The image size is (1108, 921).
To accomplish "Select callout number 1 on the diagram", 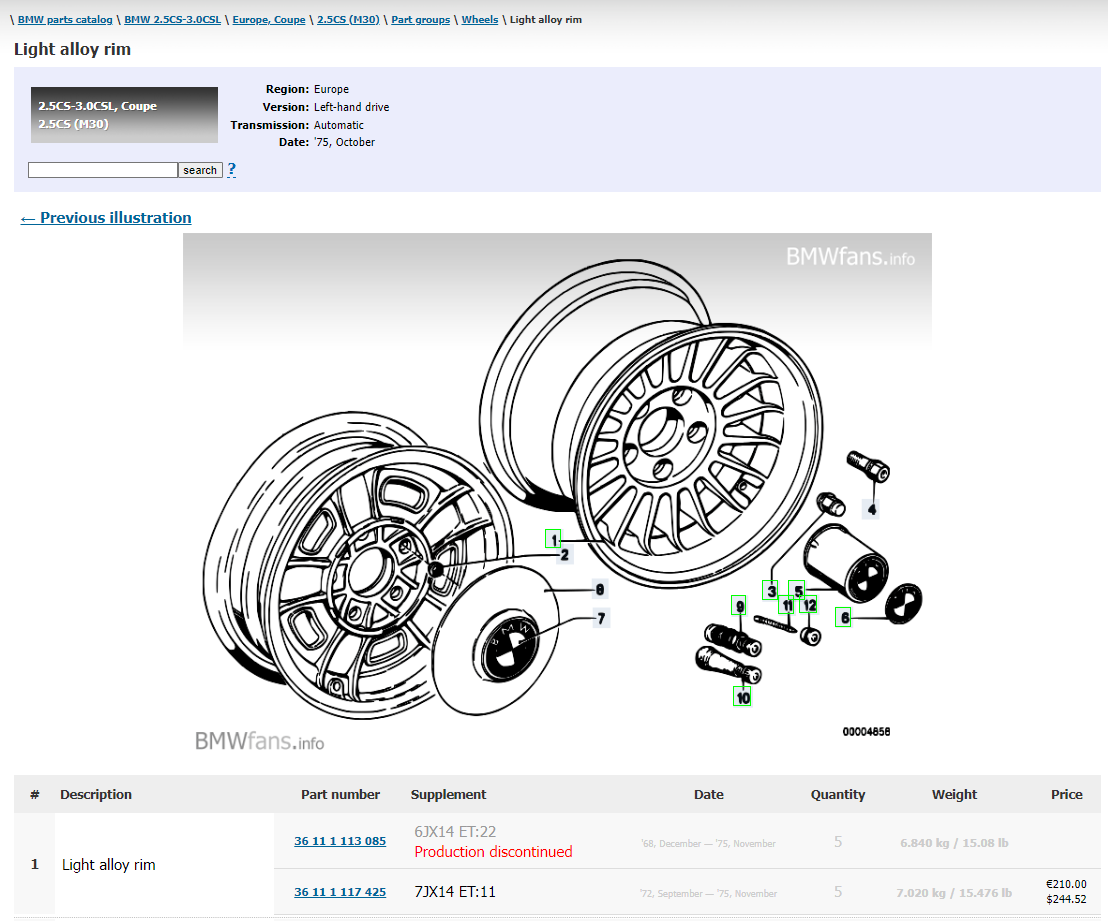I will coord(553,539).
